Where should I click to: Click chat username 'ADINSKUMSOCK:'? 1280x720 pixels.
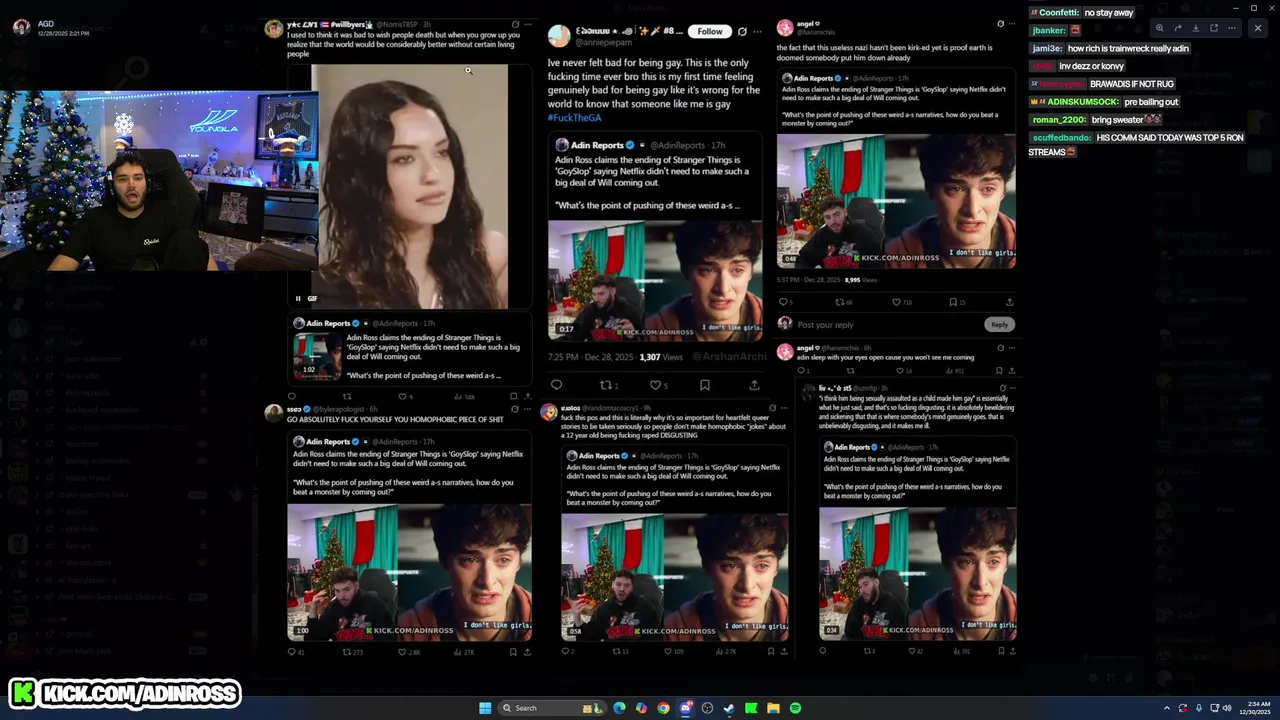click(x=1083, y=102)
